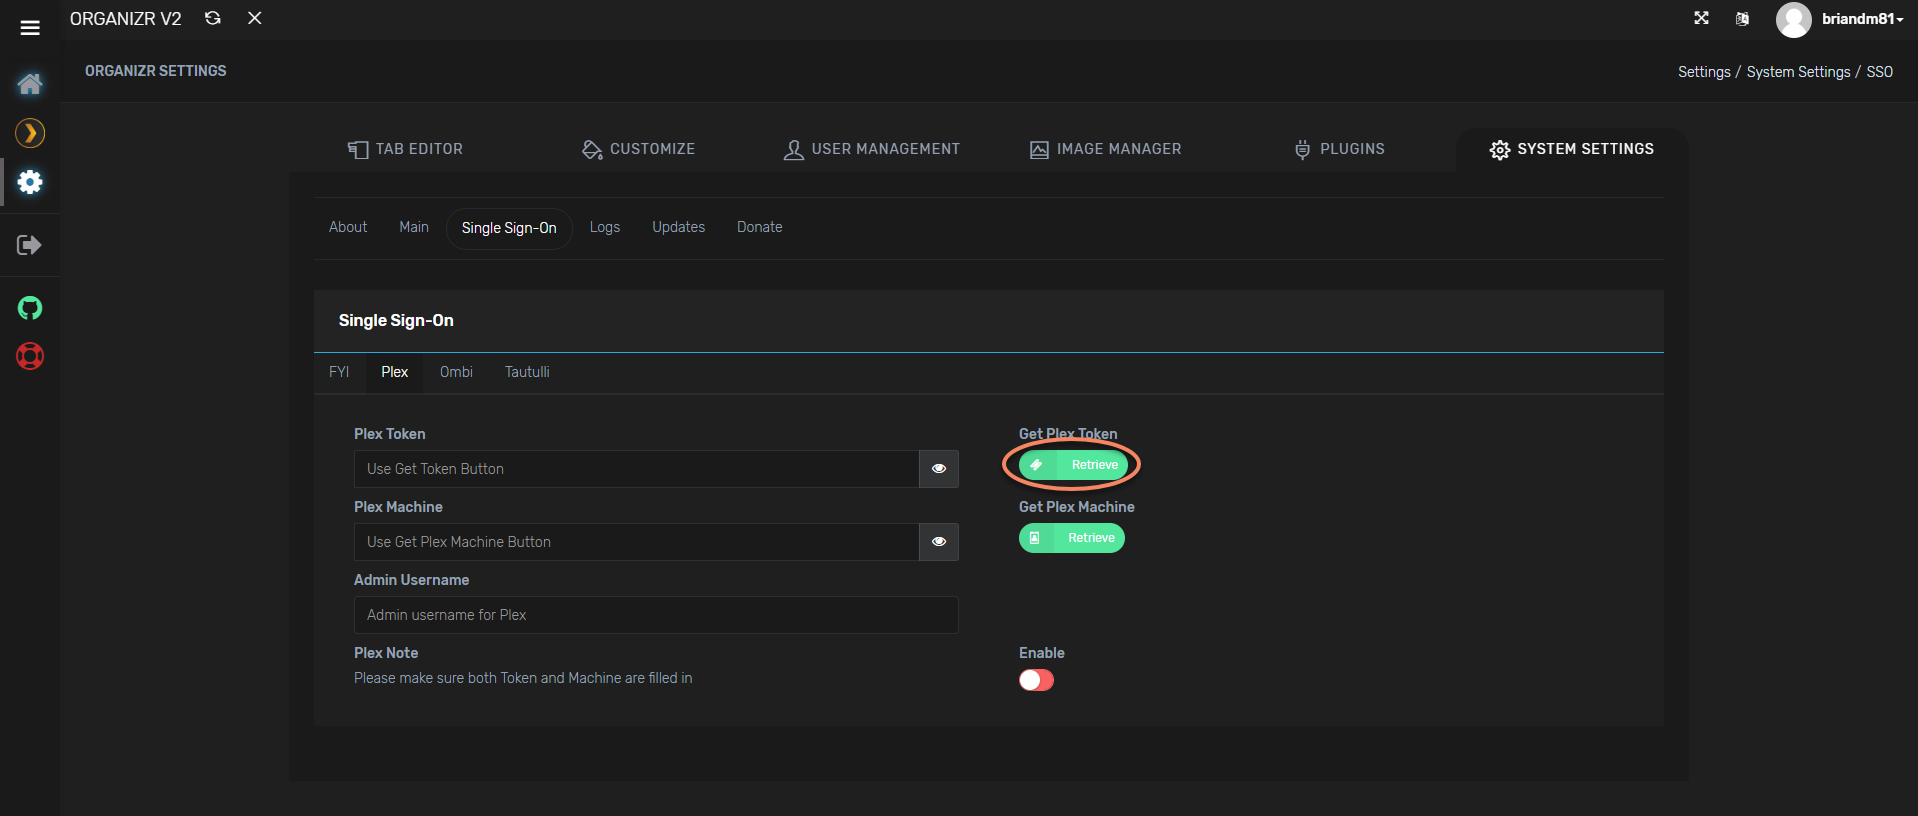Open the Logs sub-tab
The image size is (1918, 816).
(x=605, y=227)
